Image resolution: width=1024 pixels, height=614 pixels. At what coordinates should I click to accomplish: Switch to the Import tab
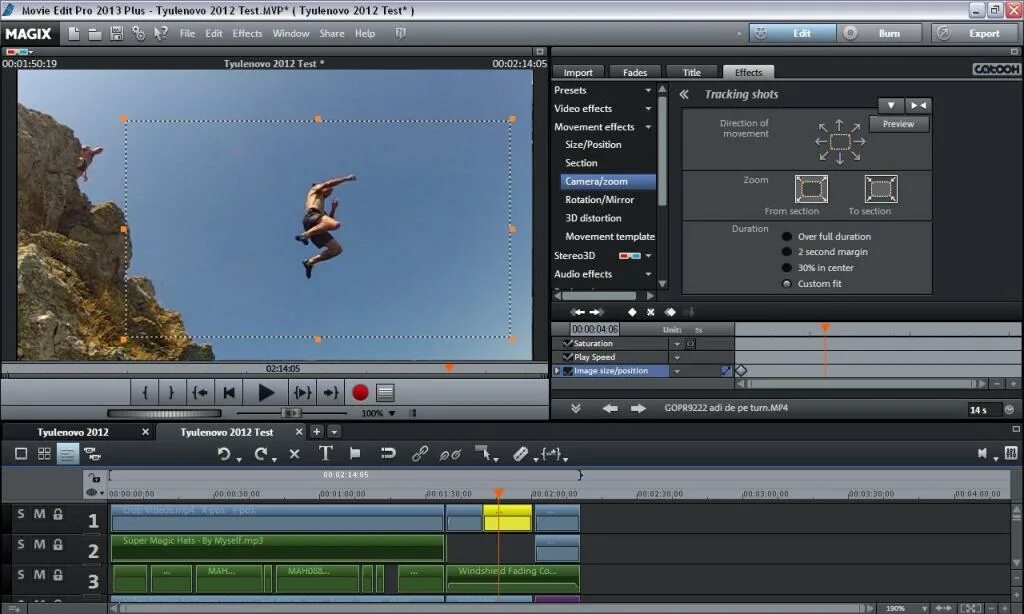point(578,73)
